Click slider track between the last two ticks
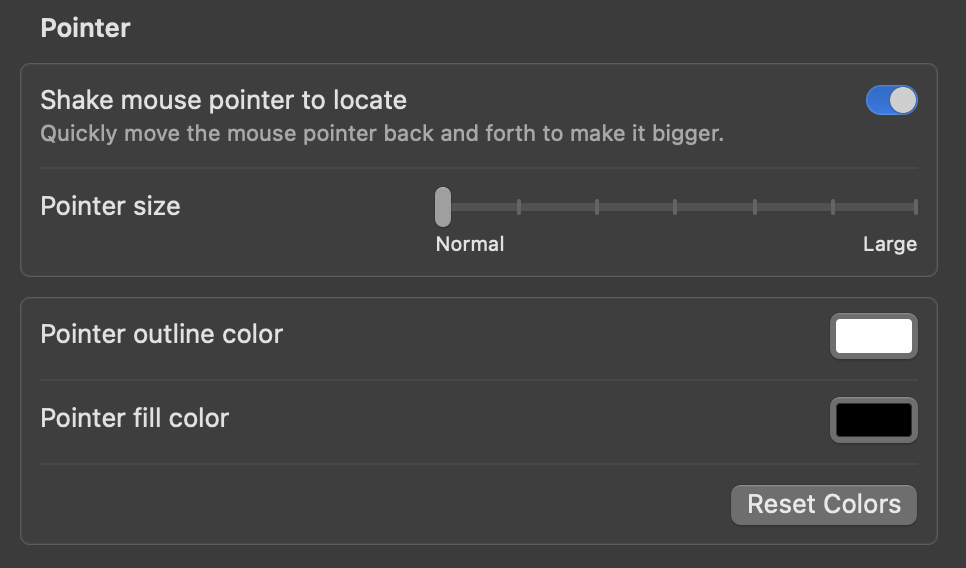The image size is (966, 568). pos(874,207)
